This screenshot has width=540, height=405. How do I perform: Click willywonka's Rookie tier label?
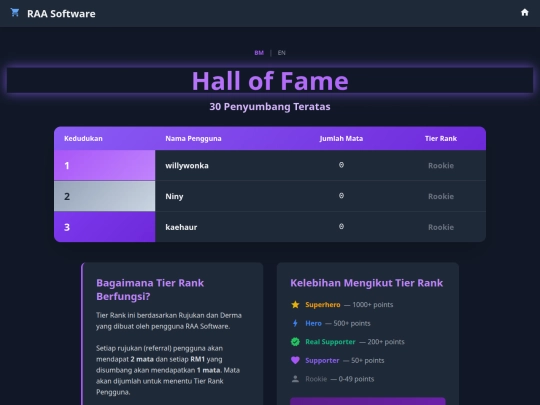[441, 166]
